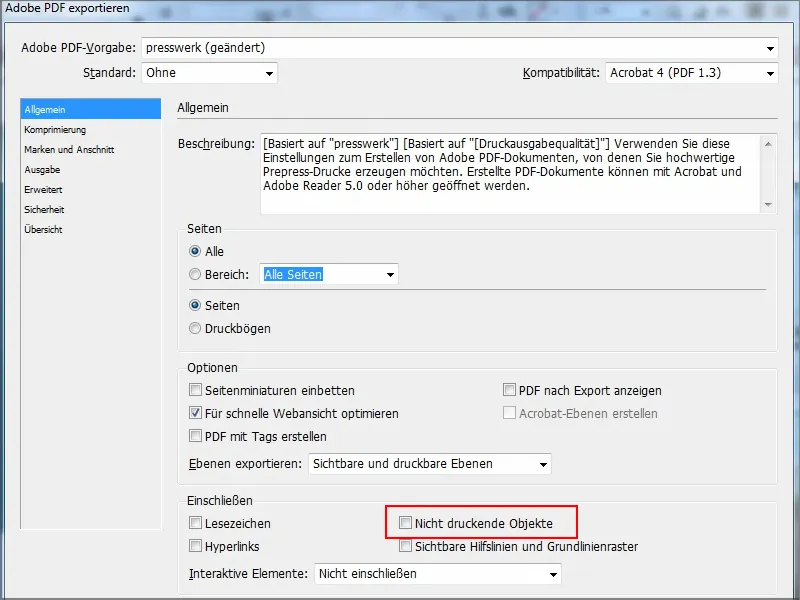The image size is (800, 600).
Task: Select the Marken und Anschnitt category
Action: (x=91, y=149)
